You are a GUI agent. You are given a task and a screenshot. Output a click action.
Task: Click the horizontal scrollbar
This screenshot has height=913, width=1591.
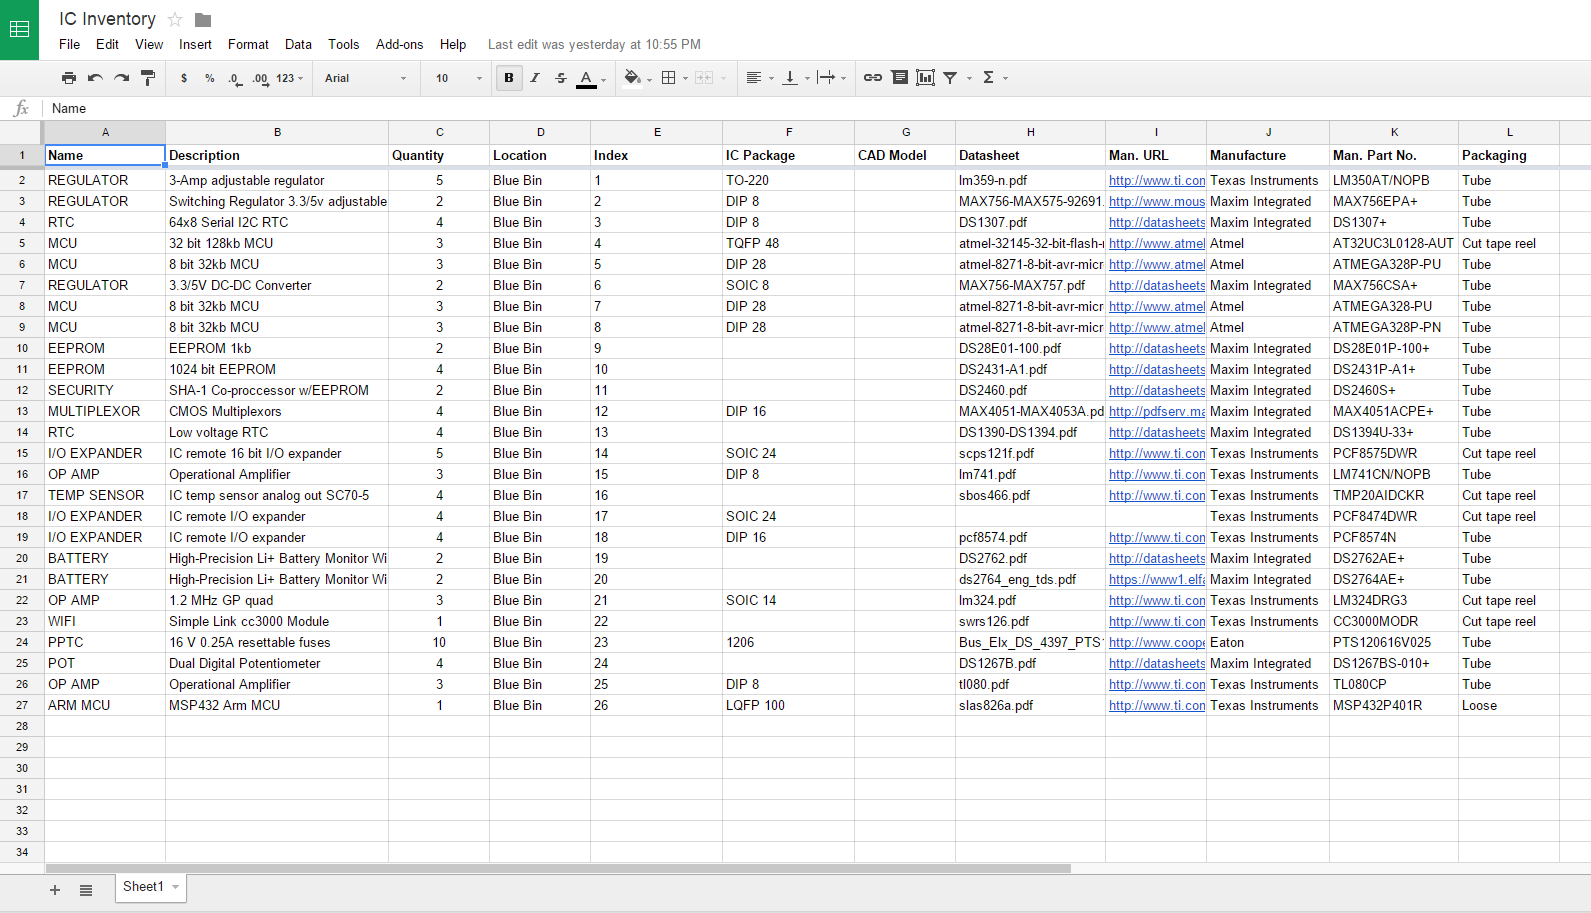tap(558, 868)
